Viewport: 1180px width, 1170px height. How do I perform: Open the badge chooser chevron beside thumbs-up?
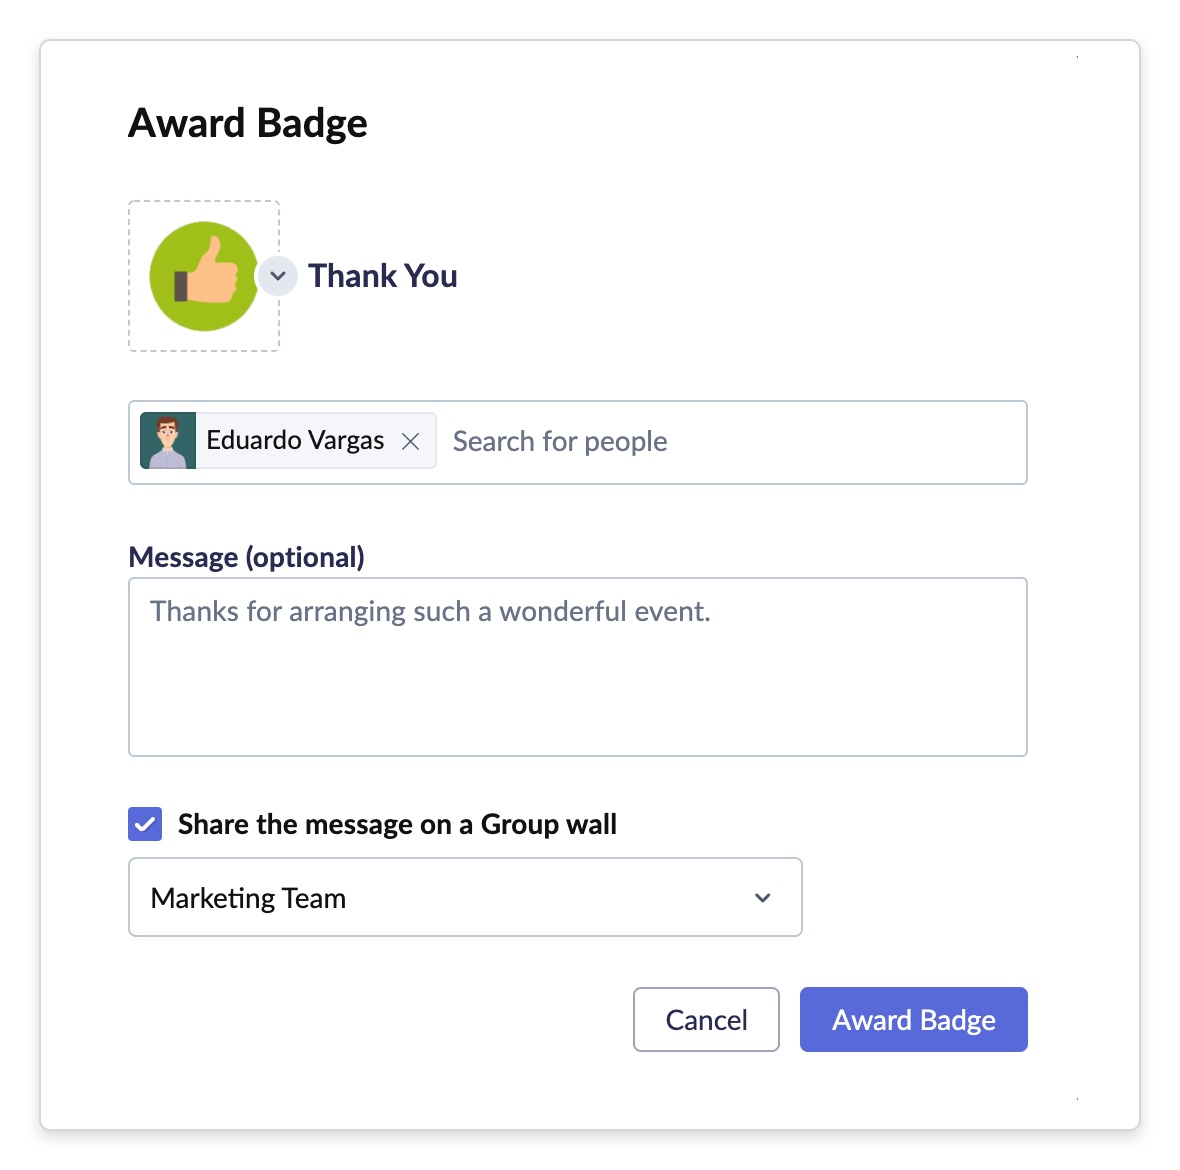coord(278,275)
